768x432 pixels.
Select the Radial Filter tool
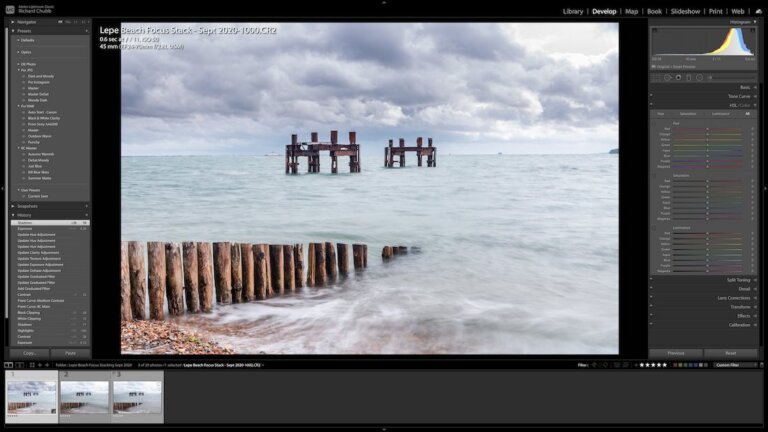(x=699, y=77)
